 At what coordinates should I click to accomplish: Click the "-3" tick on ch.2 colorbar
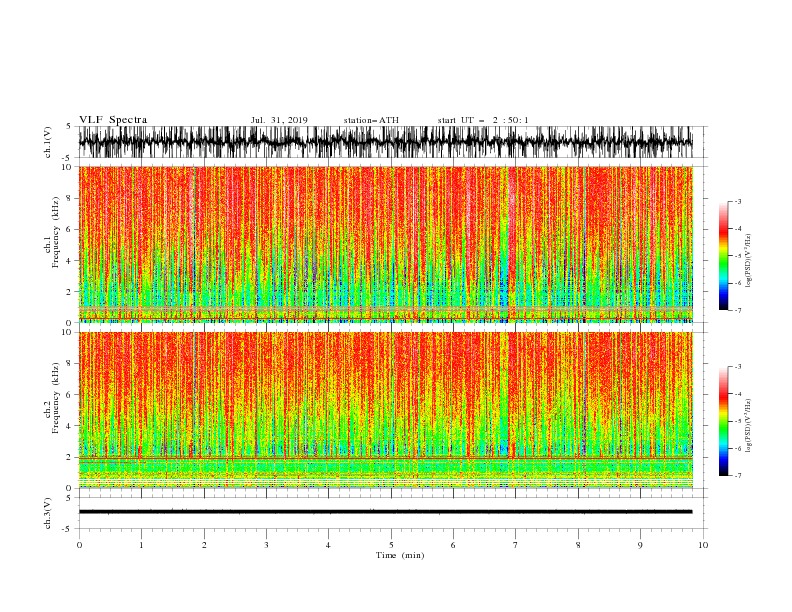coord(738,367)
